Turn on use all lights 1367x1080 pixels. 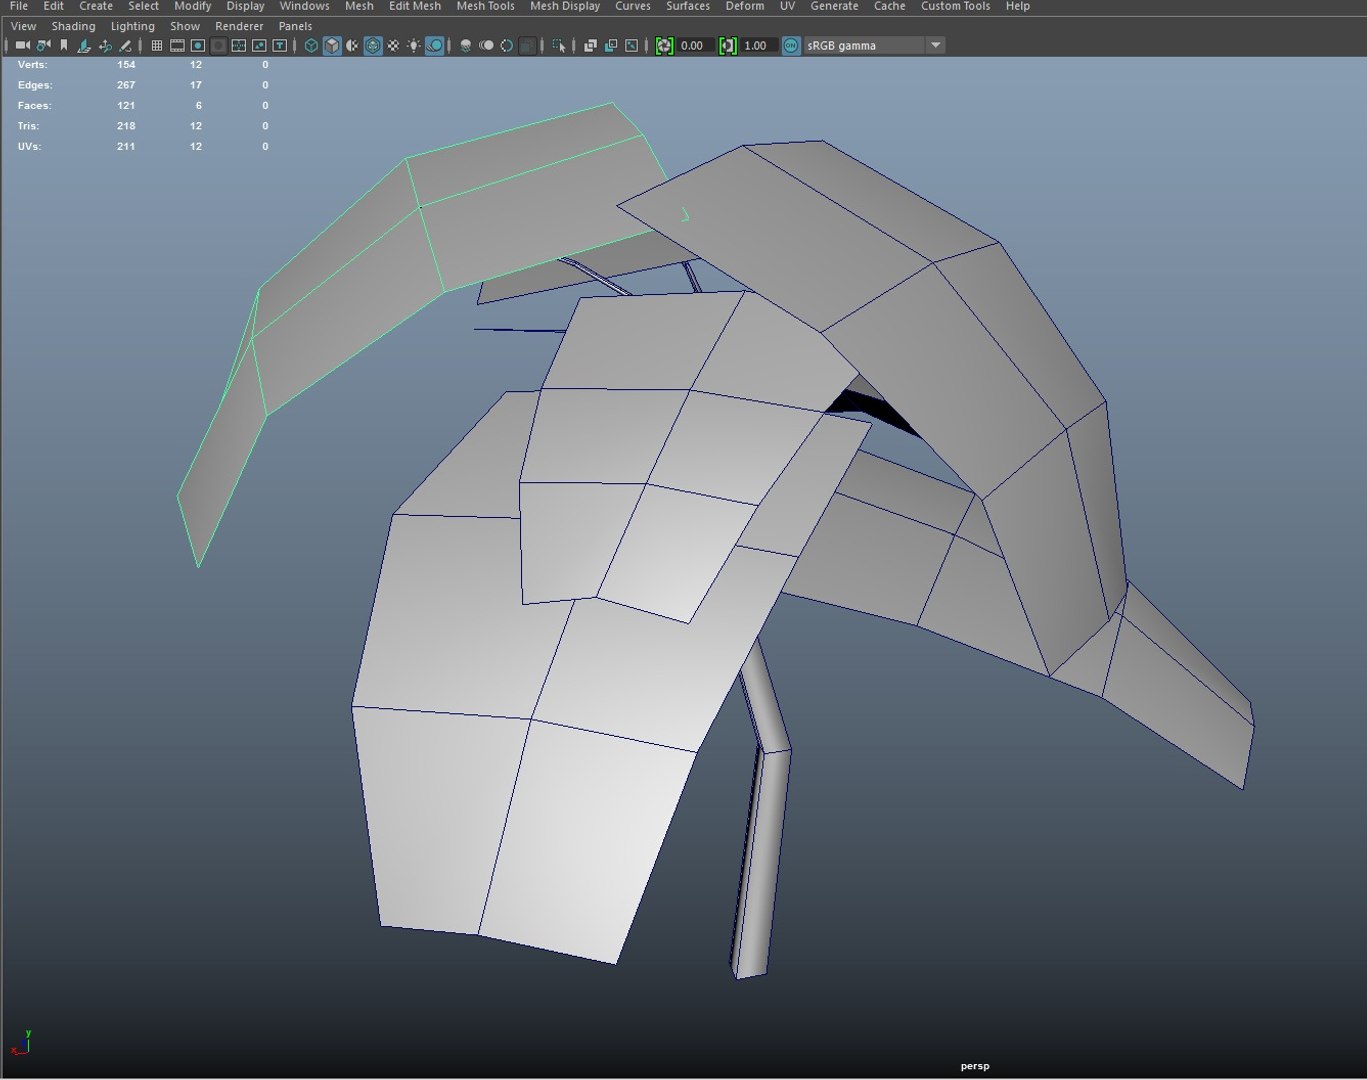(x=414, y=45)
